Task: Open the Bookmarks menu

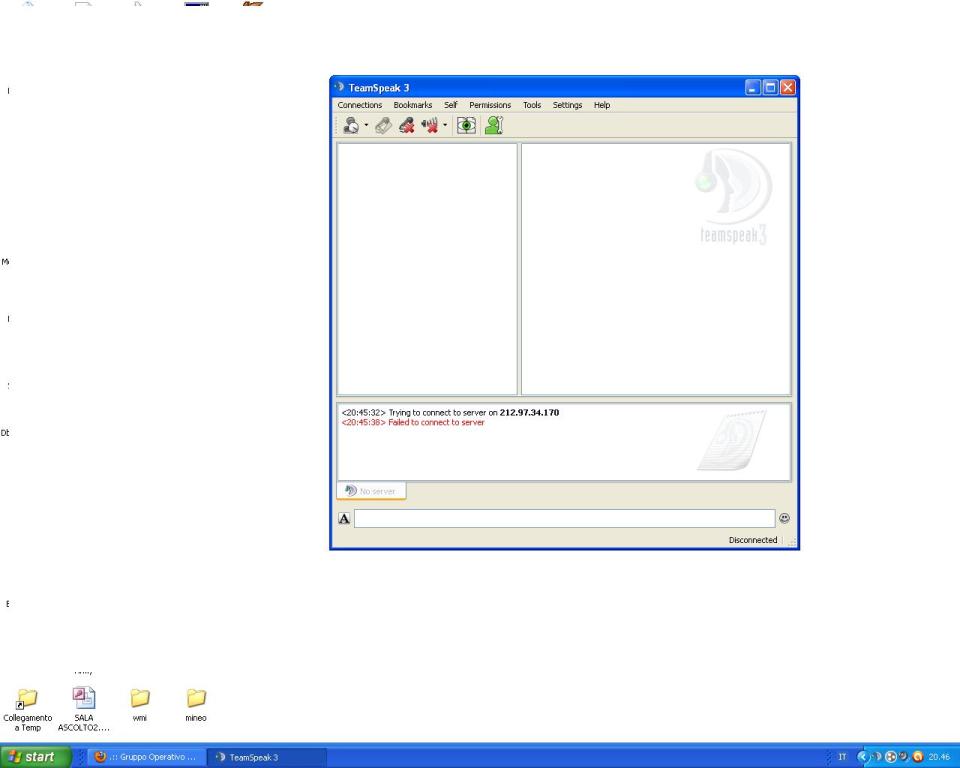Action: [x=412, y=105]
